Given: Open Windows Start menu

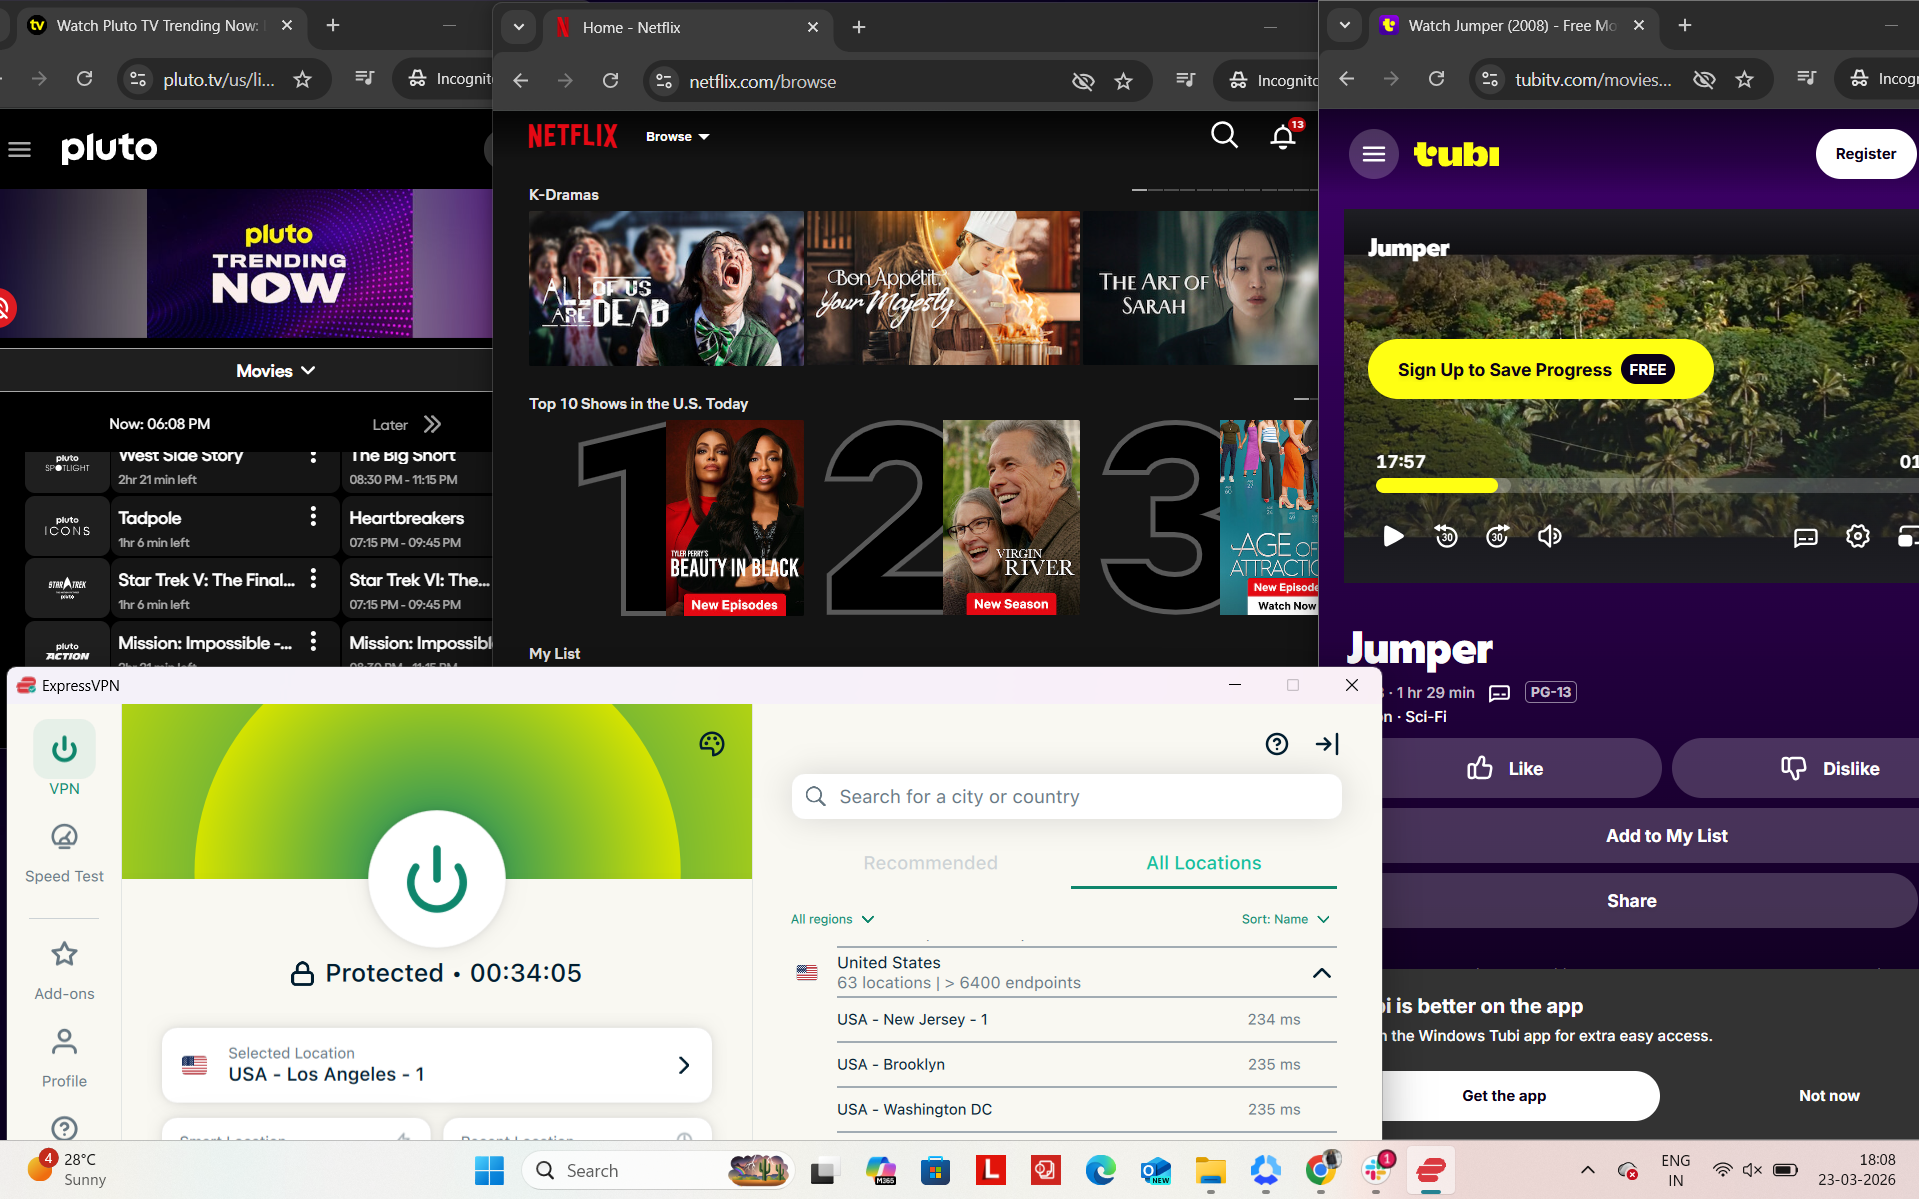Looking at the screenshot, I should 489,1170.
